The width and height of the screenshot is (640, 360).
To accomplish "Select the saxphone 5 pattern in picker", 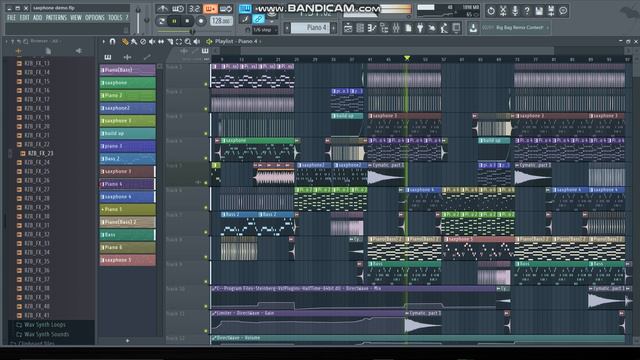I will [x=127, y=260].
